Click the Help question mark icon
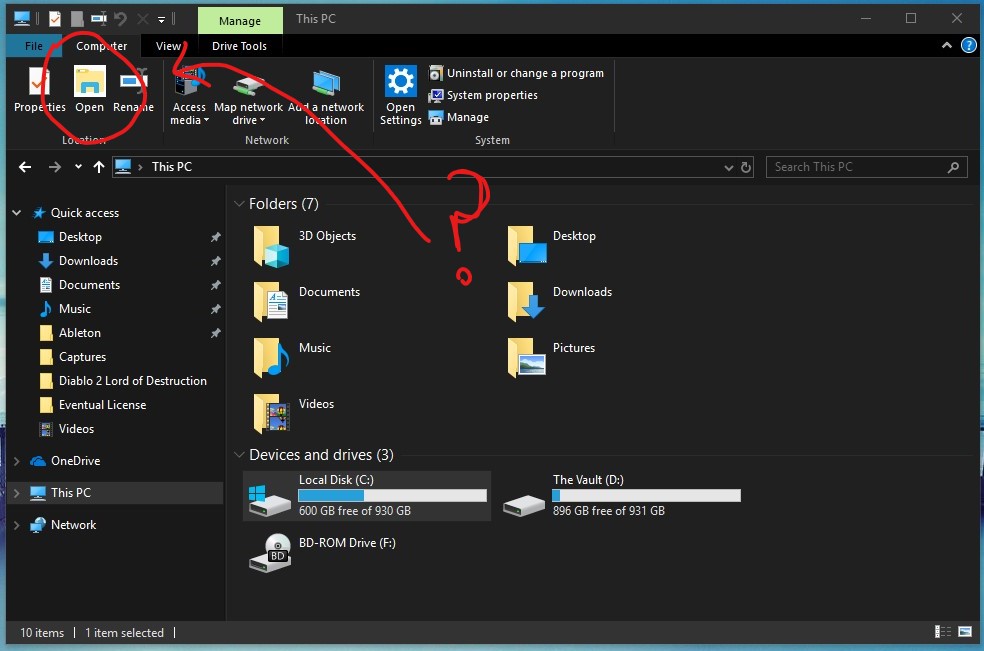This screenshot has width=984, height=651. 968,46
